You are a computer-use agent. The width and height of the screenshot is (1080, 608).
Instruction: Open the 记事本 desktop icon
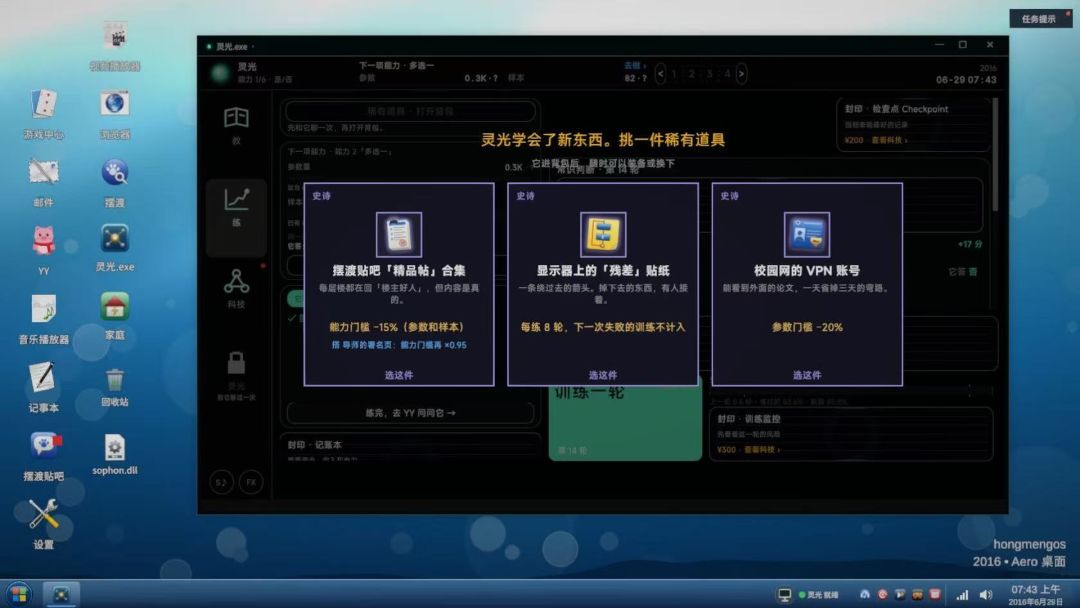pyautogui.click(x=43, y=386)
